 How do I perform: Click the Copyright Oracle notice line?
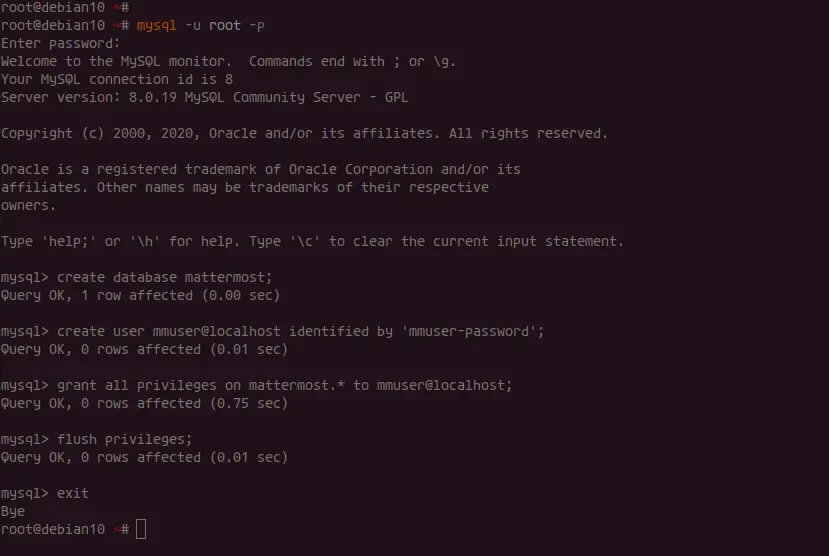304,133
